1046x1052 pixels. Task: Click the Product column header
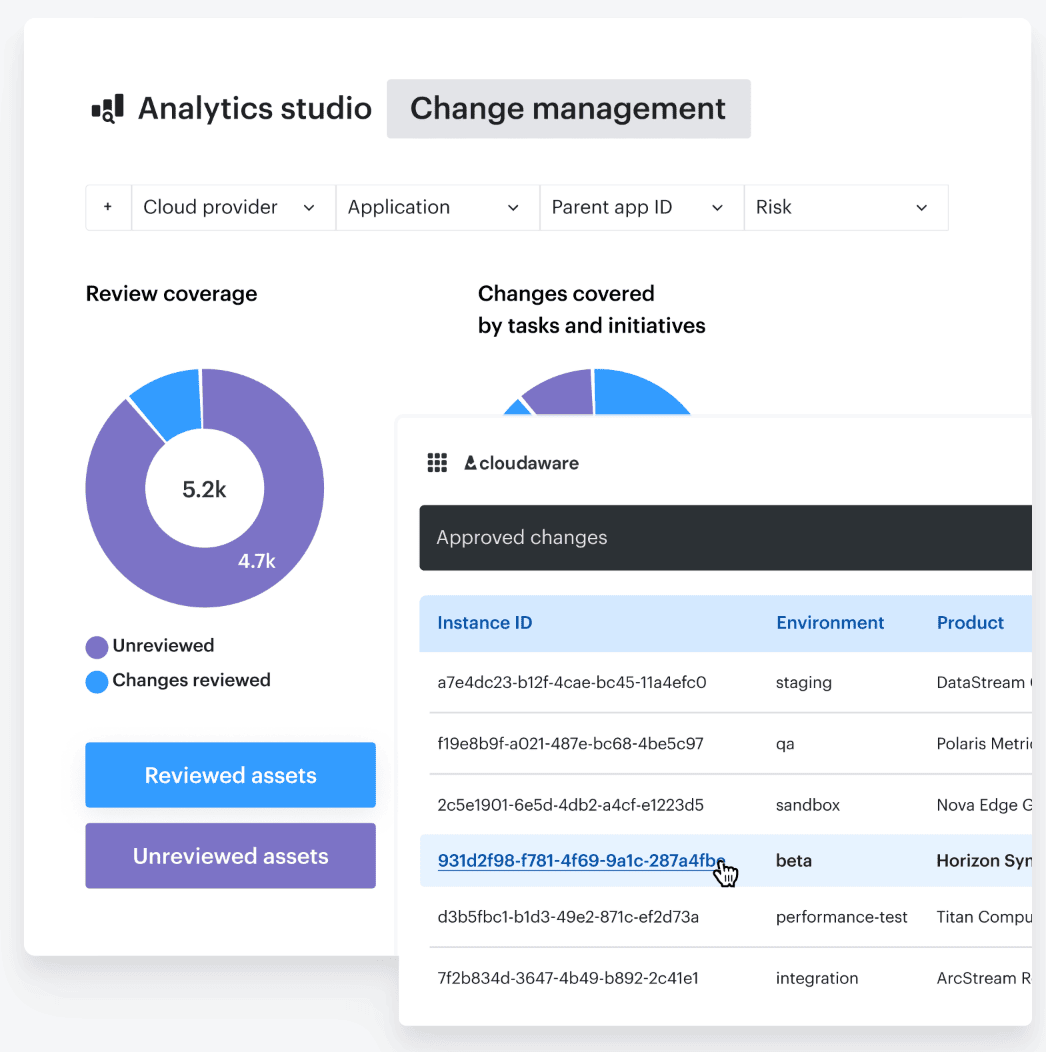970,623
